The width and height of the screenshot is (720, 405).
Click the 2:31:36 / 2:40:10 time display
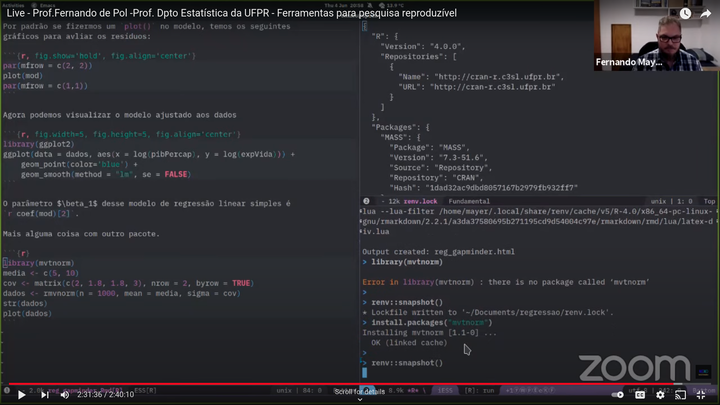pos(105,394)
